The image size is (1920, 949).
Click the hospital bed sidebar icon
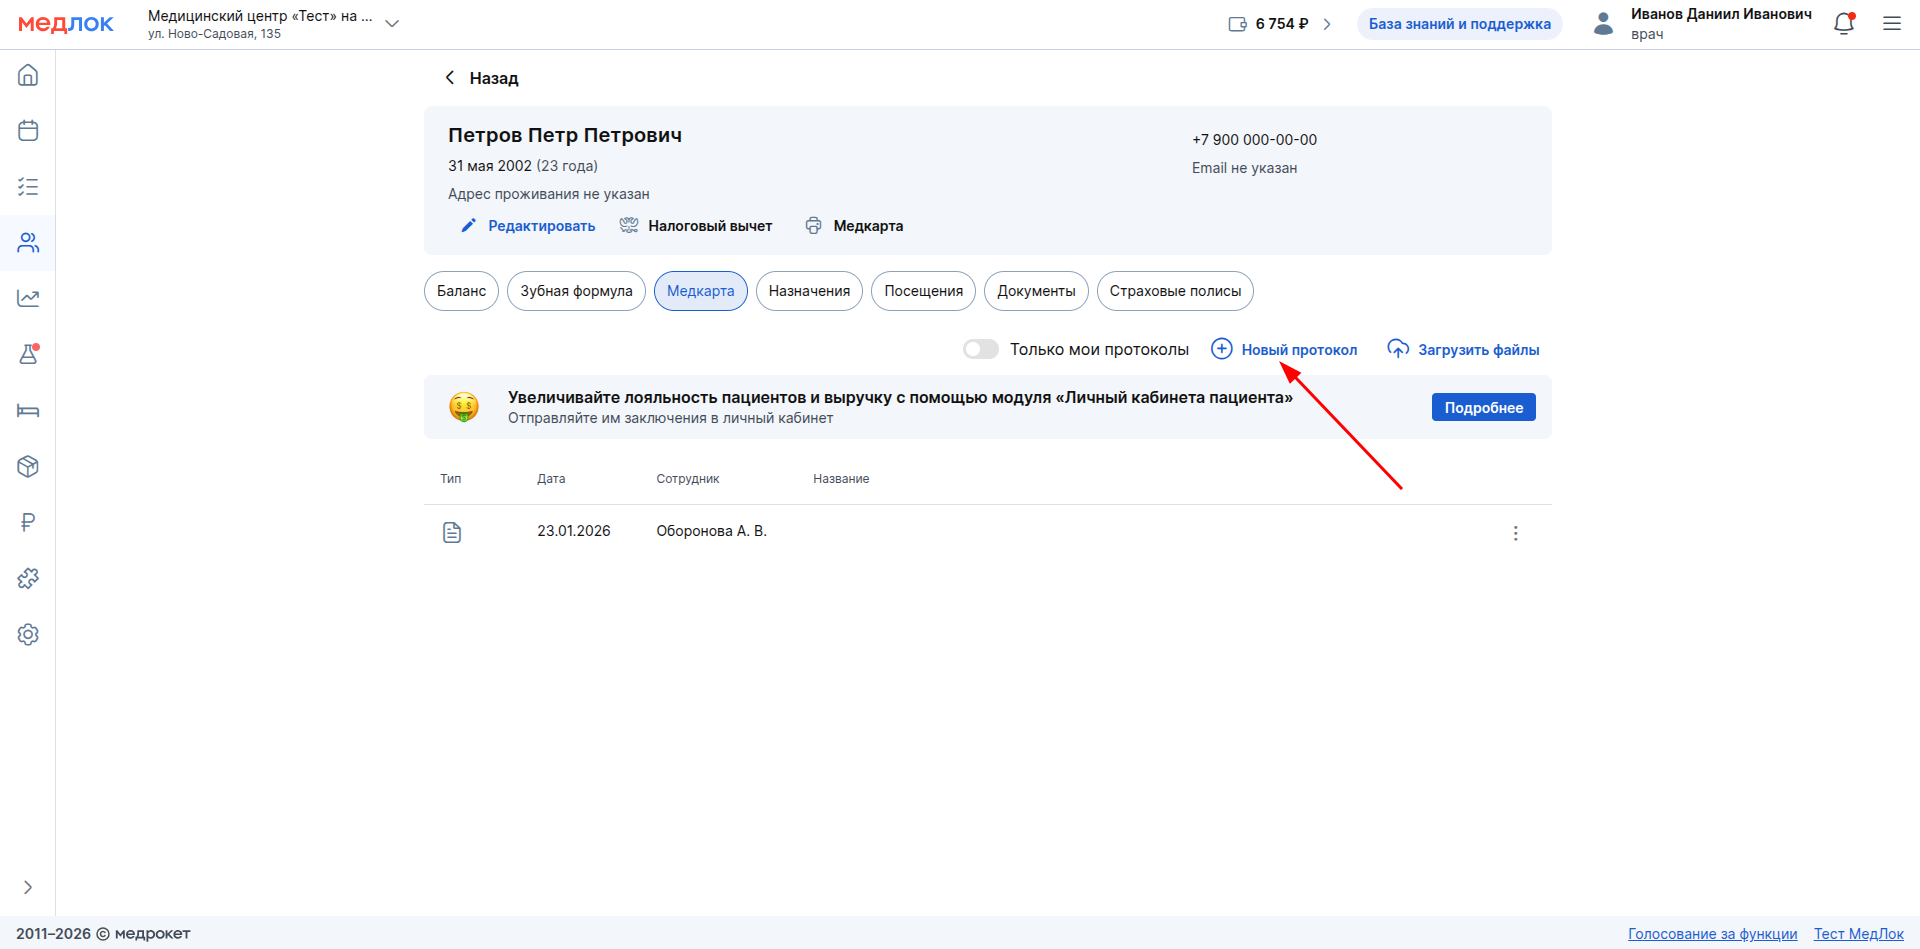pos(28,411)
